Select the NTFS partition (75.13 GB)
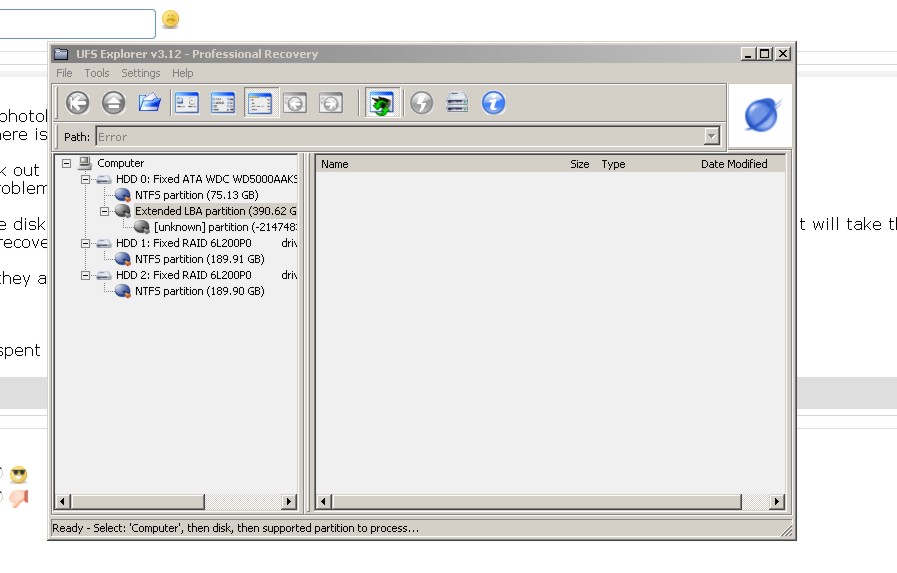Image resolution: width=897 pixels, height=573 pixels. pyautogui.click(x=196, y=195)
